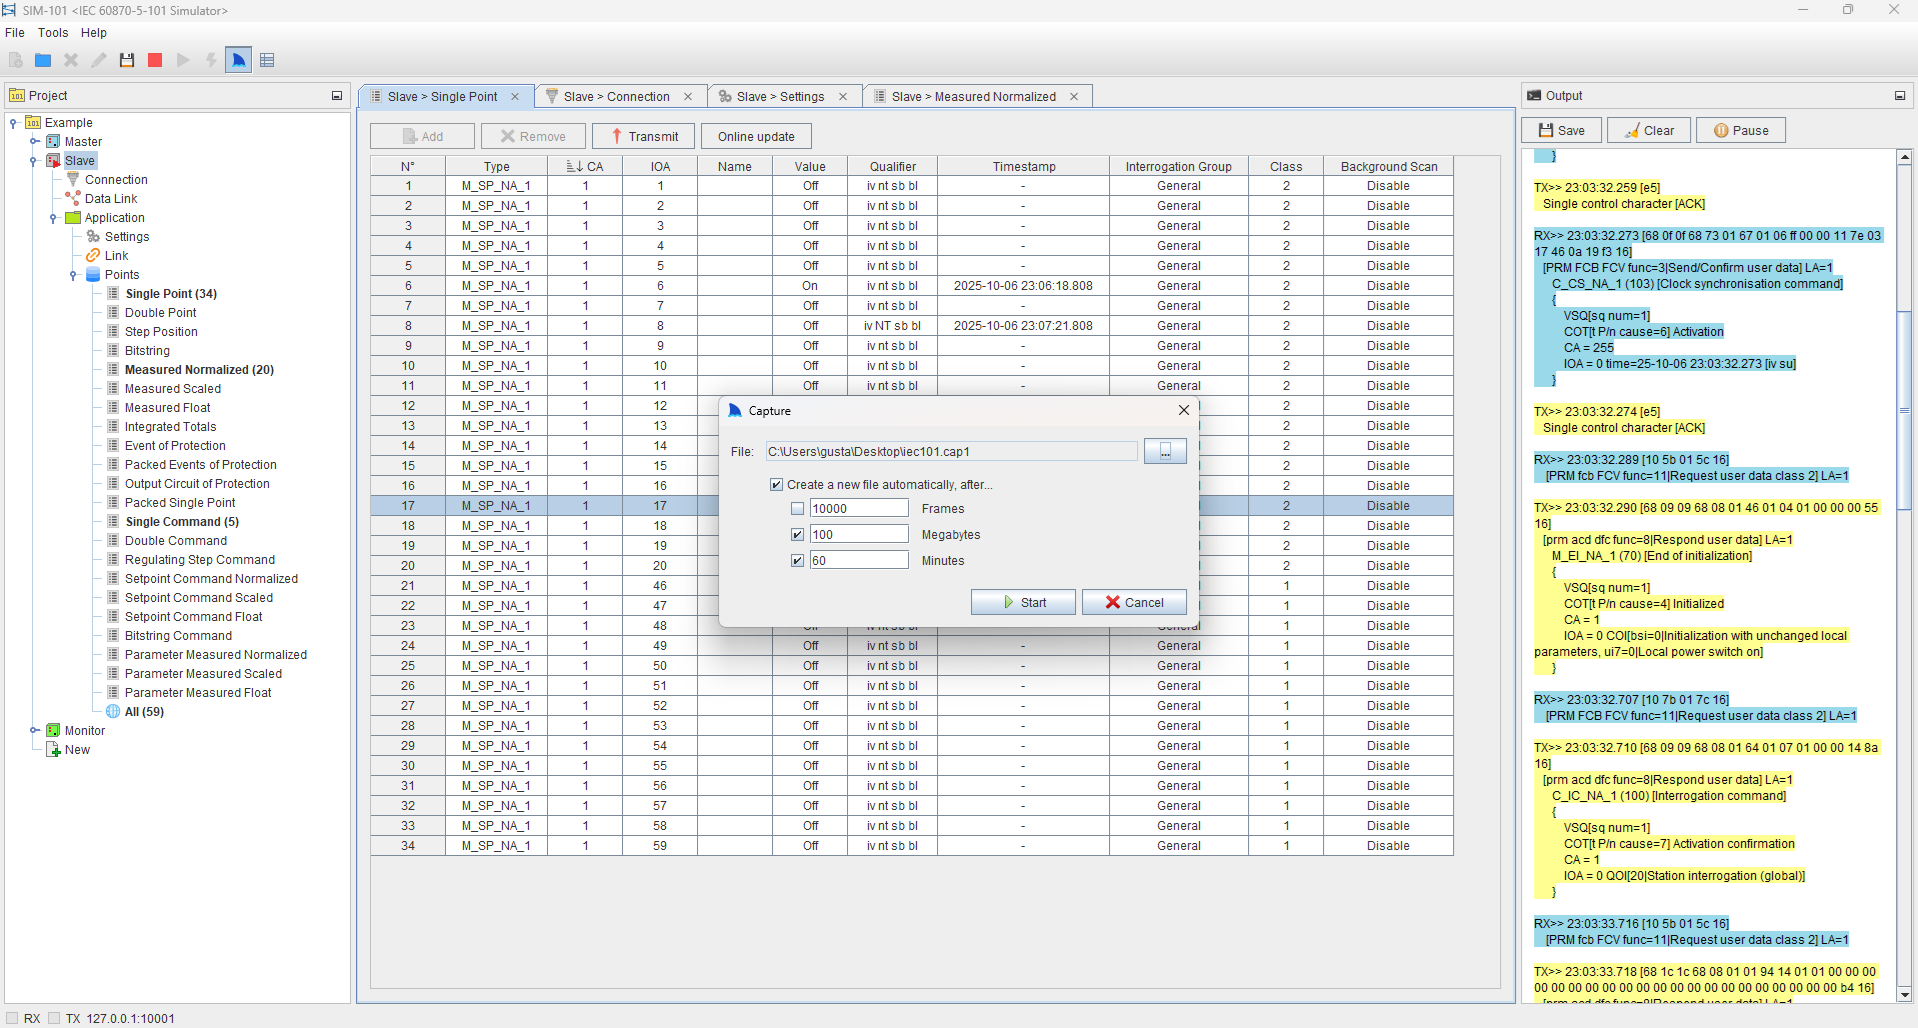
Task: Clear the Output log
Action: (x=1648, y=131)
